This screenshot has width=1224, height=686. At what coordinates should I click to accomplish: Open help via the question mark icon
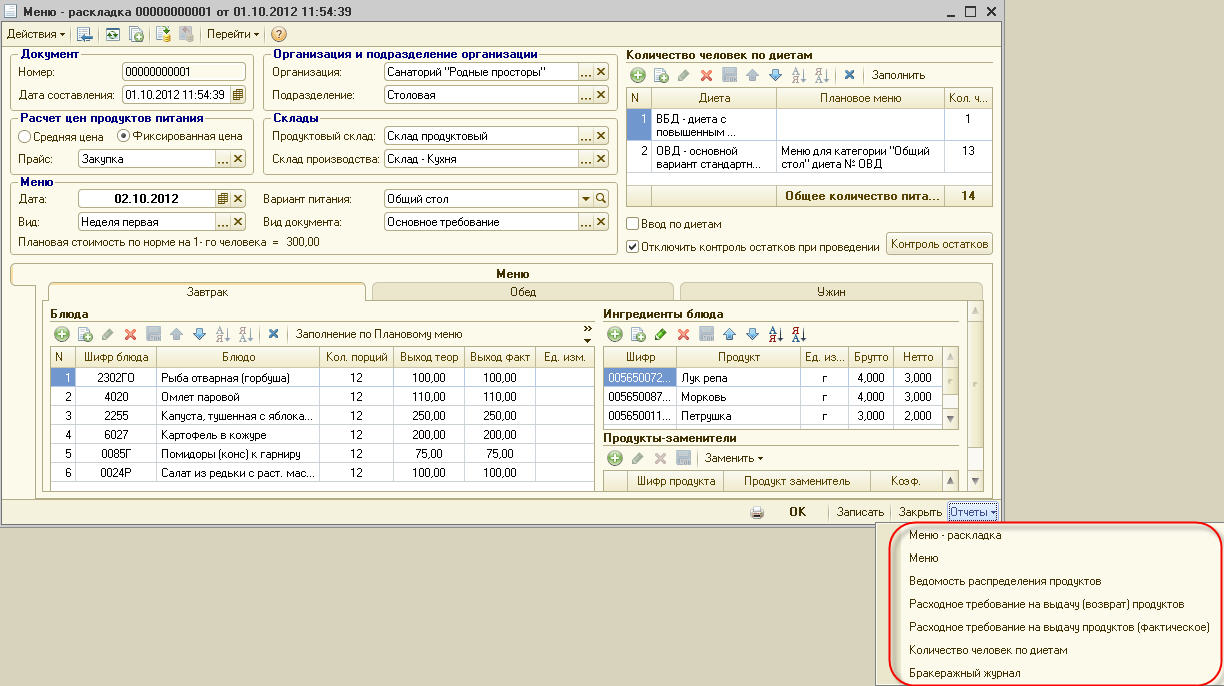[279, 34]
